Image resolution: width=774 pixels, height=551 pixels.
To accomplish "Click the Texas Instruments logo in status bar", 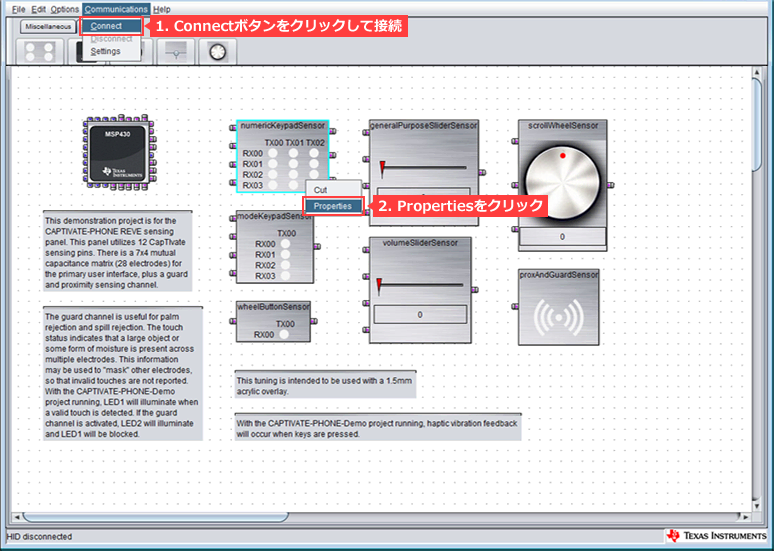I will click(x=716, y=536).
